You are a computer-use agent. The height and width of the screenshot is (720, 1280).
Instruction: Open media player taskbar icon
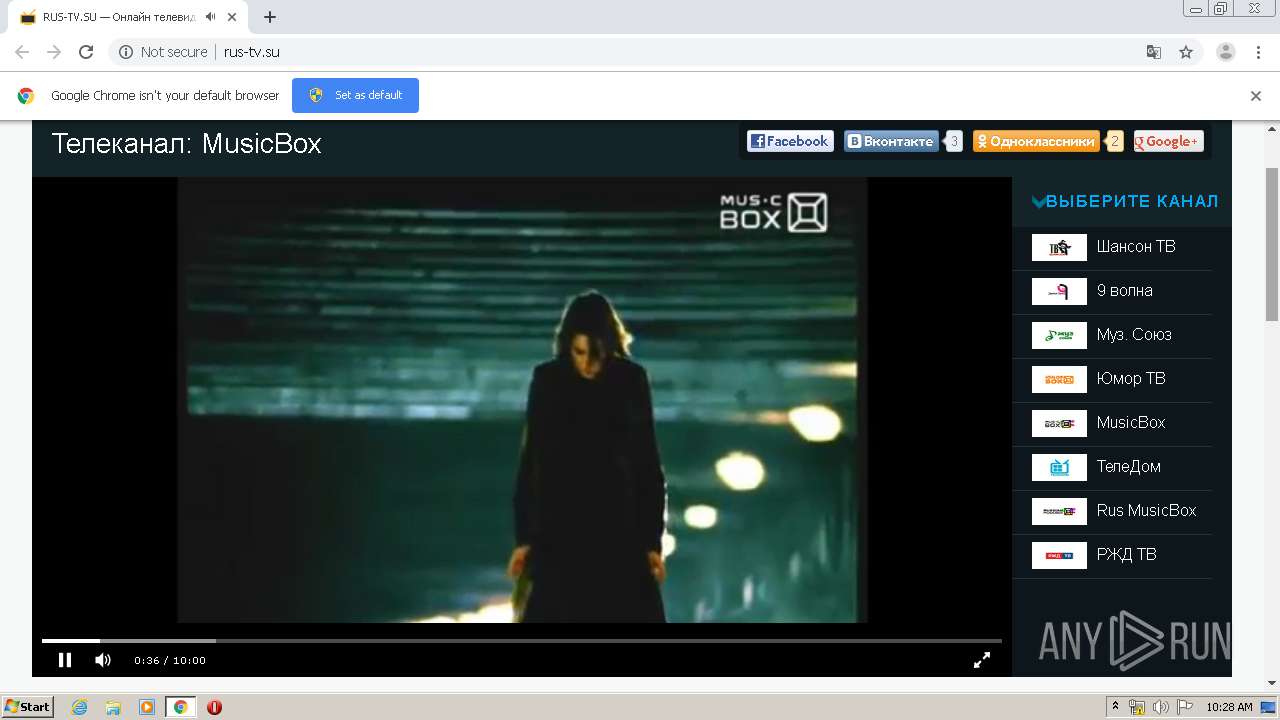click(x=147, y=707)
